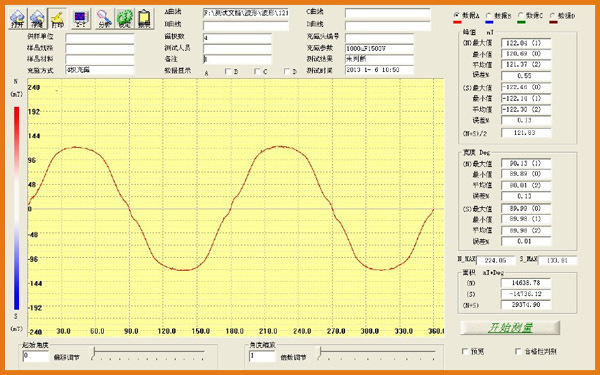Enable the B data display checkbox

(228, 71)
